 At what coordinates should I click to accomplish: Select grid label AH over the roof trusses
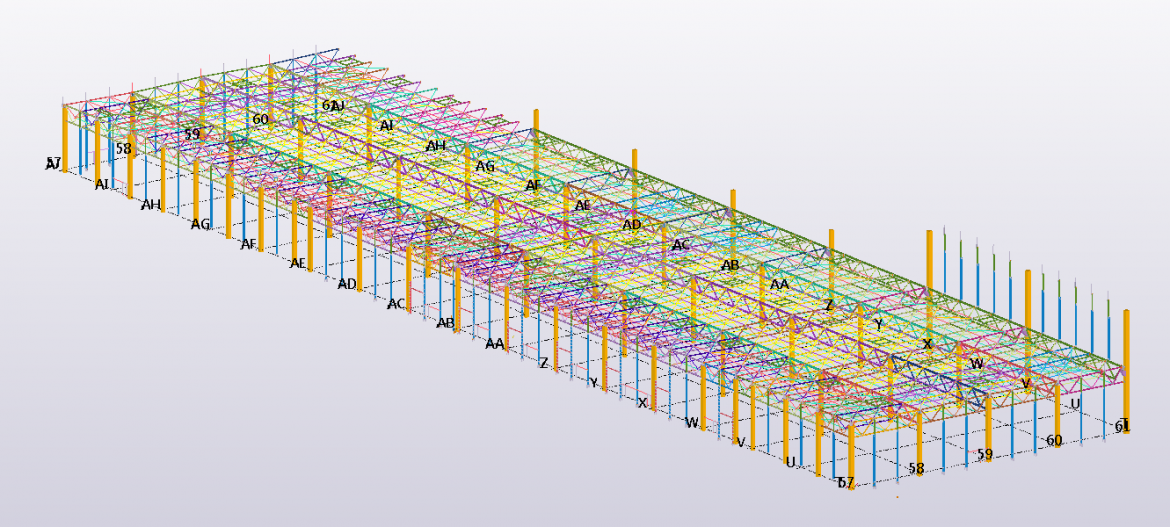click(435, 146)
